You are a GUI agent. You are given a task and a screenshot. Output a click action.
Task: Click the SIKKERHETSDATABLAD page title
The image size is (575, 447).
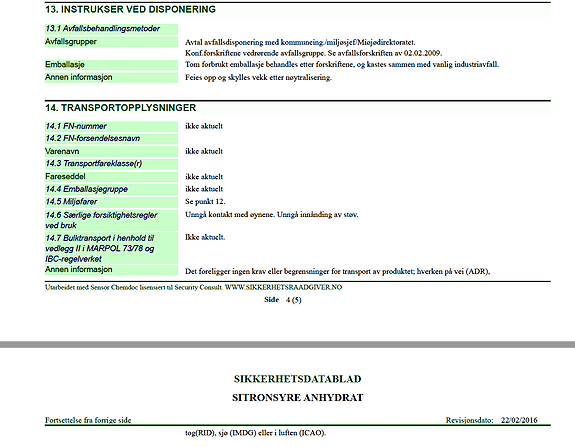297,379
